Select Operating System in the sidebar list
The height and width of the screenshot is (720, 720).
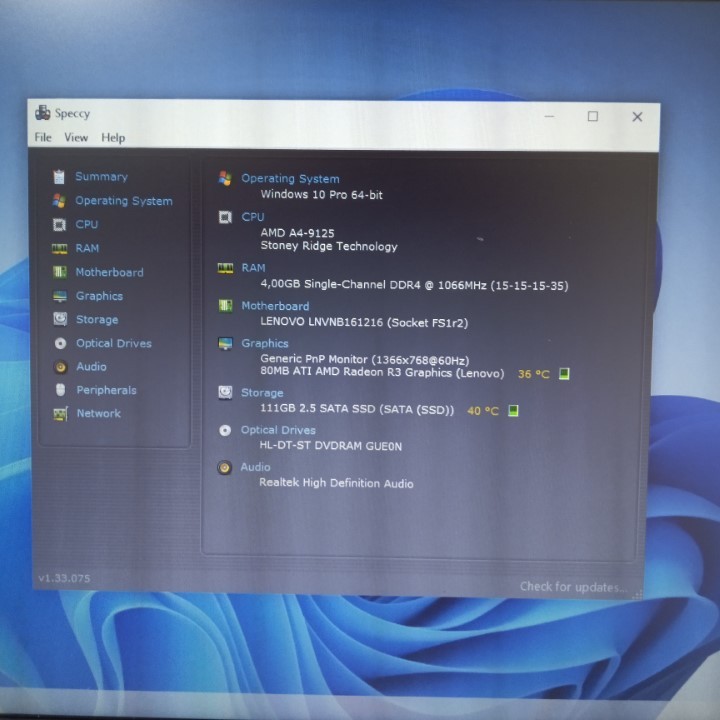pyautogui.click(x=124, y=201)
